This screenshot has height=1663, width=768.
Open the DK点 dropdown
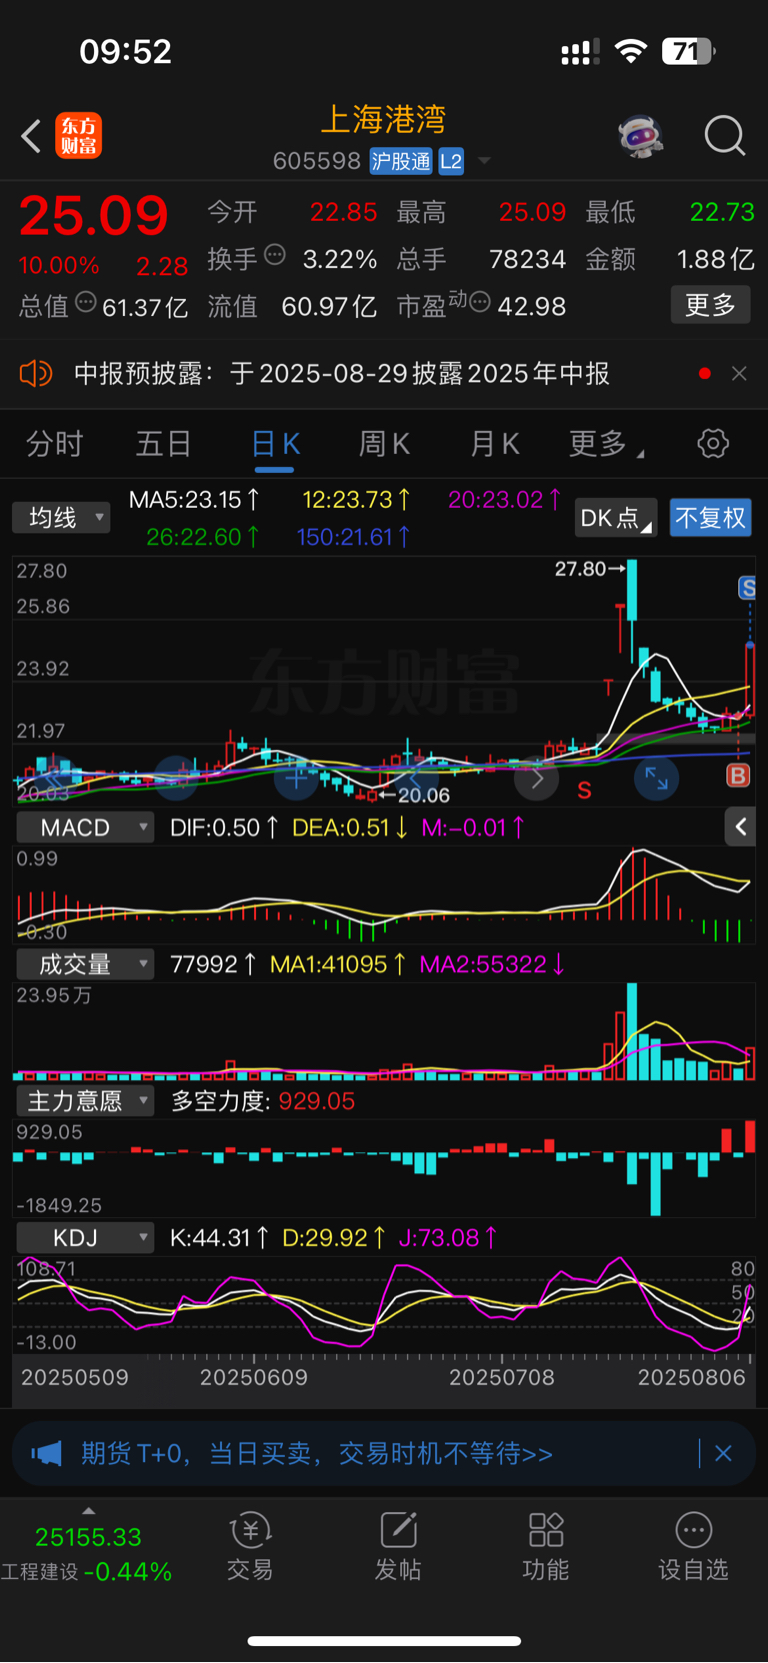[616, 517]
